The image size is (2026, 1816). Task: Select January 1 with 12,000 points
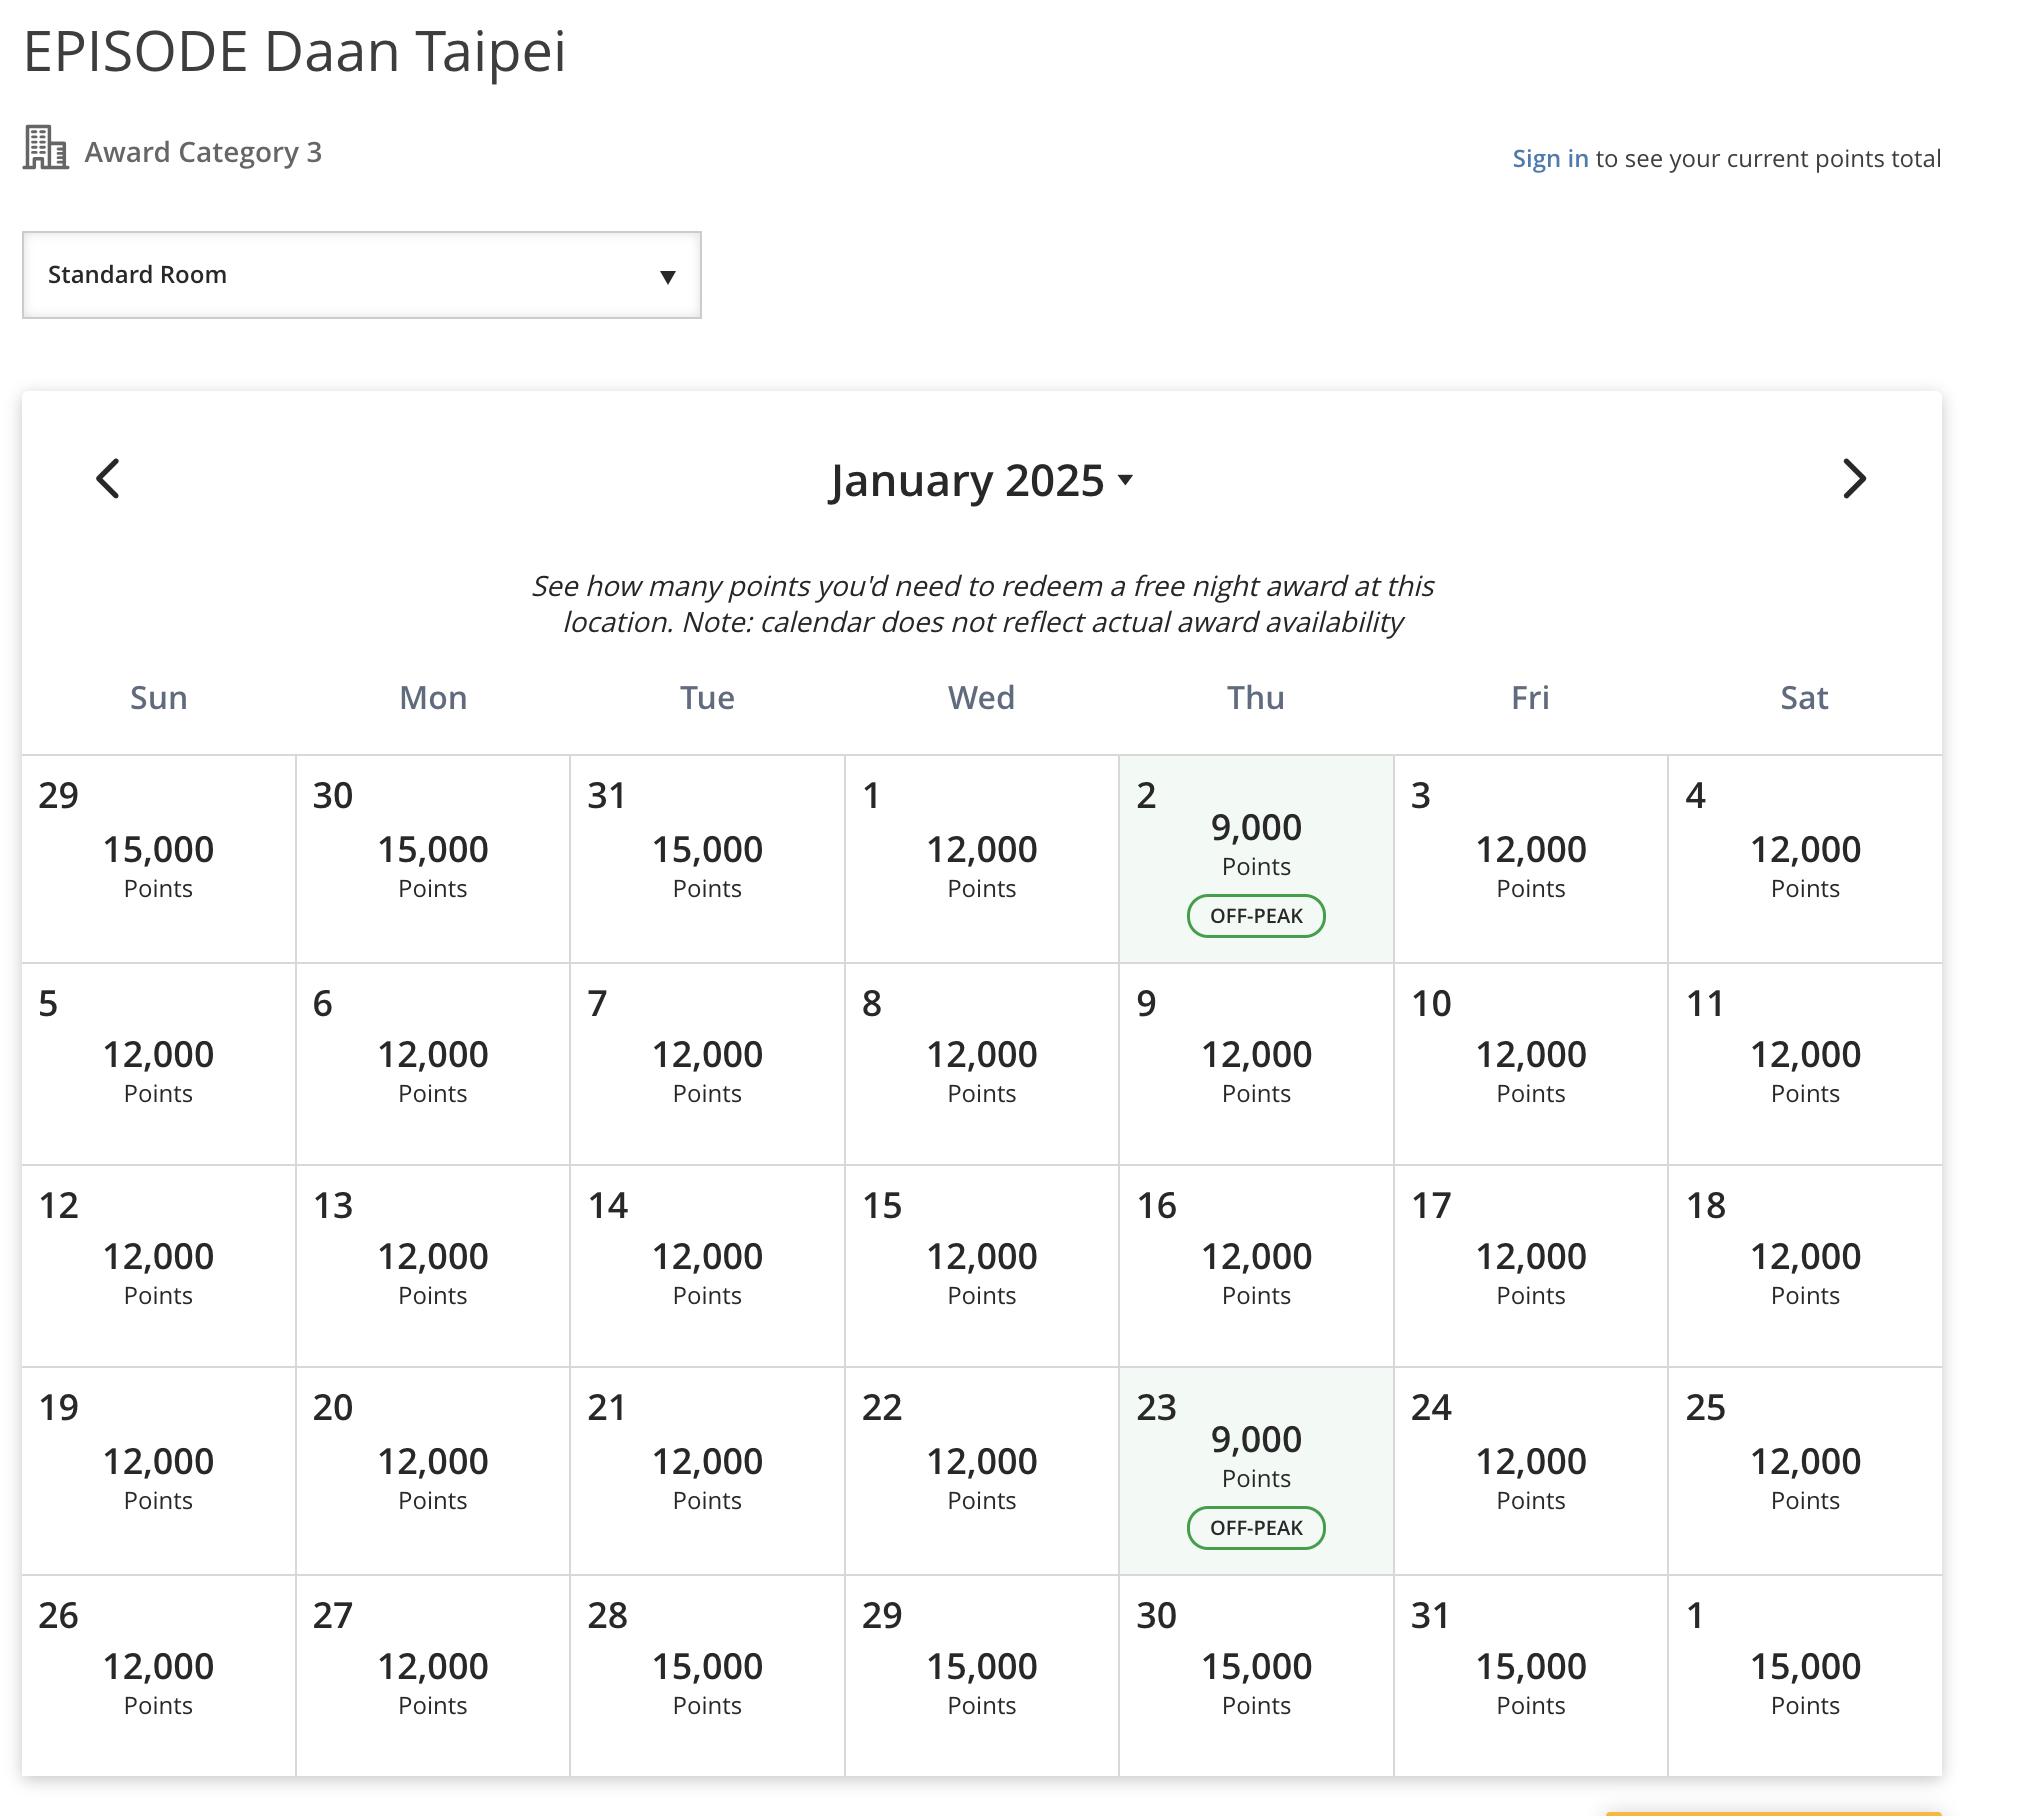(982, 859)
